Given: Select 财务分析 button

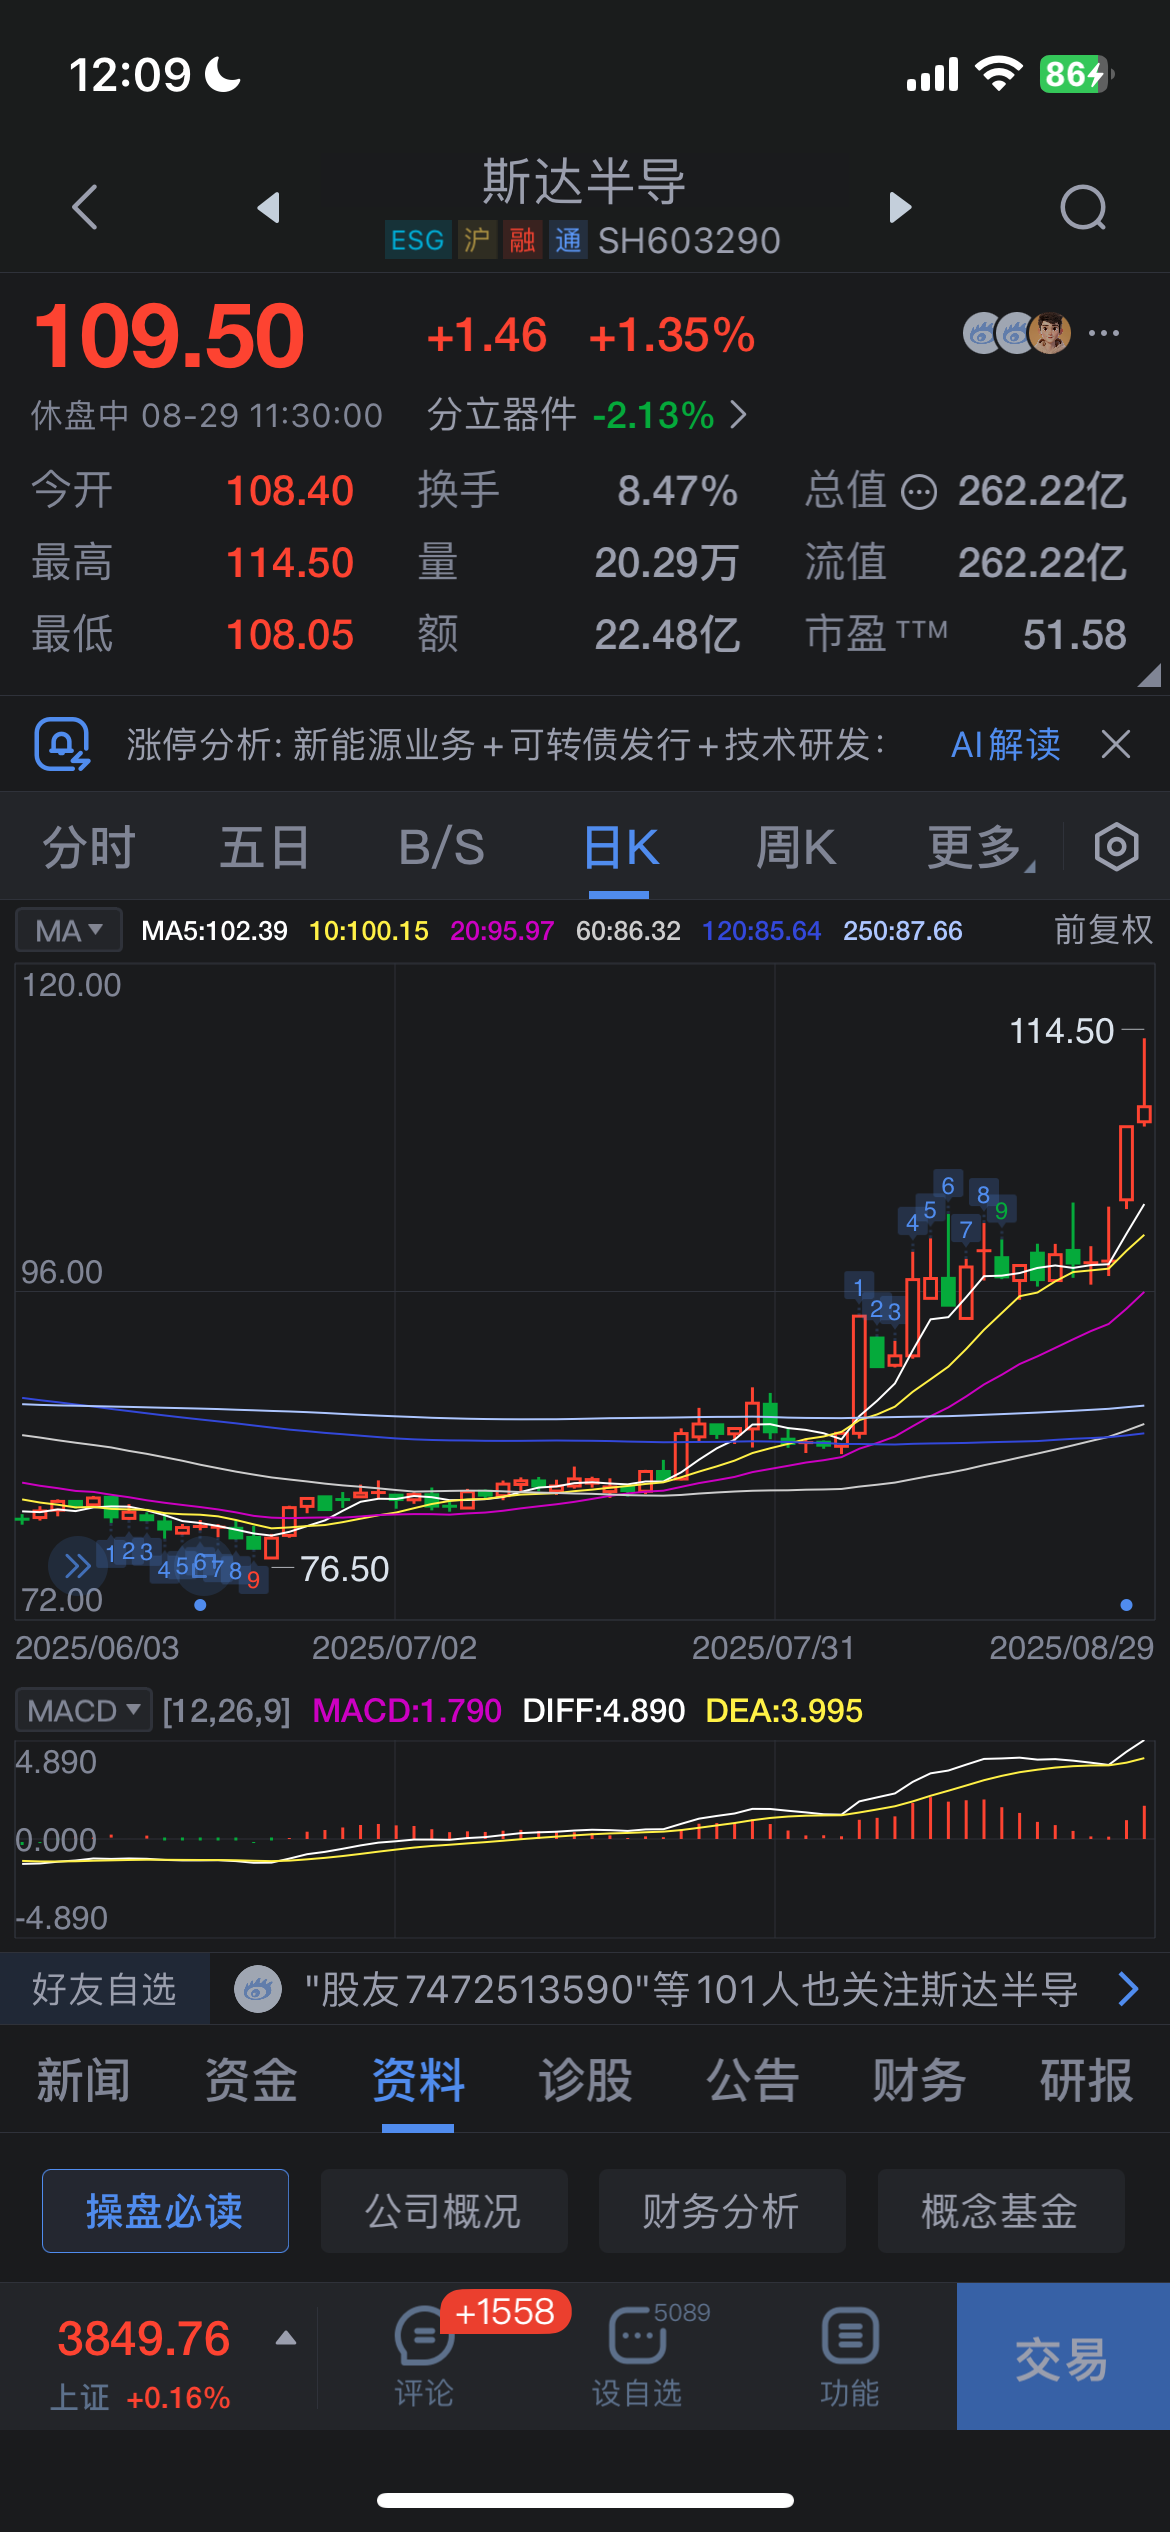Looking at the screenshot, I should coord(722,2211).
